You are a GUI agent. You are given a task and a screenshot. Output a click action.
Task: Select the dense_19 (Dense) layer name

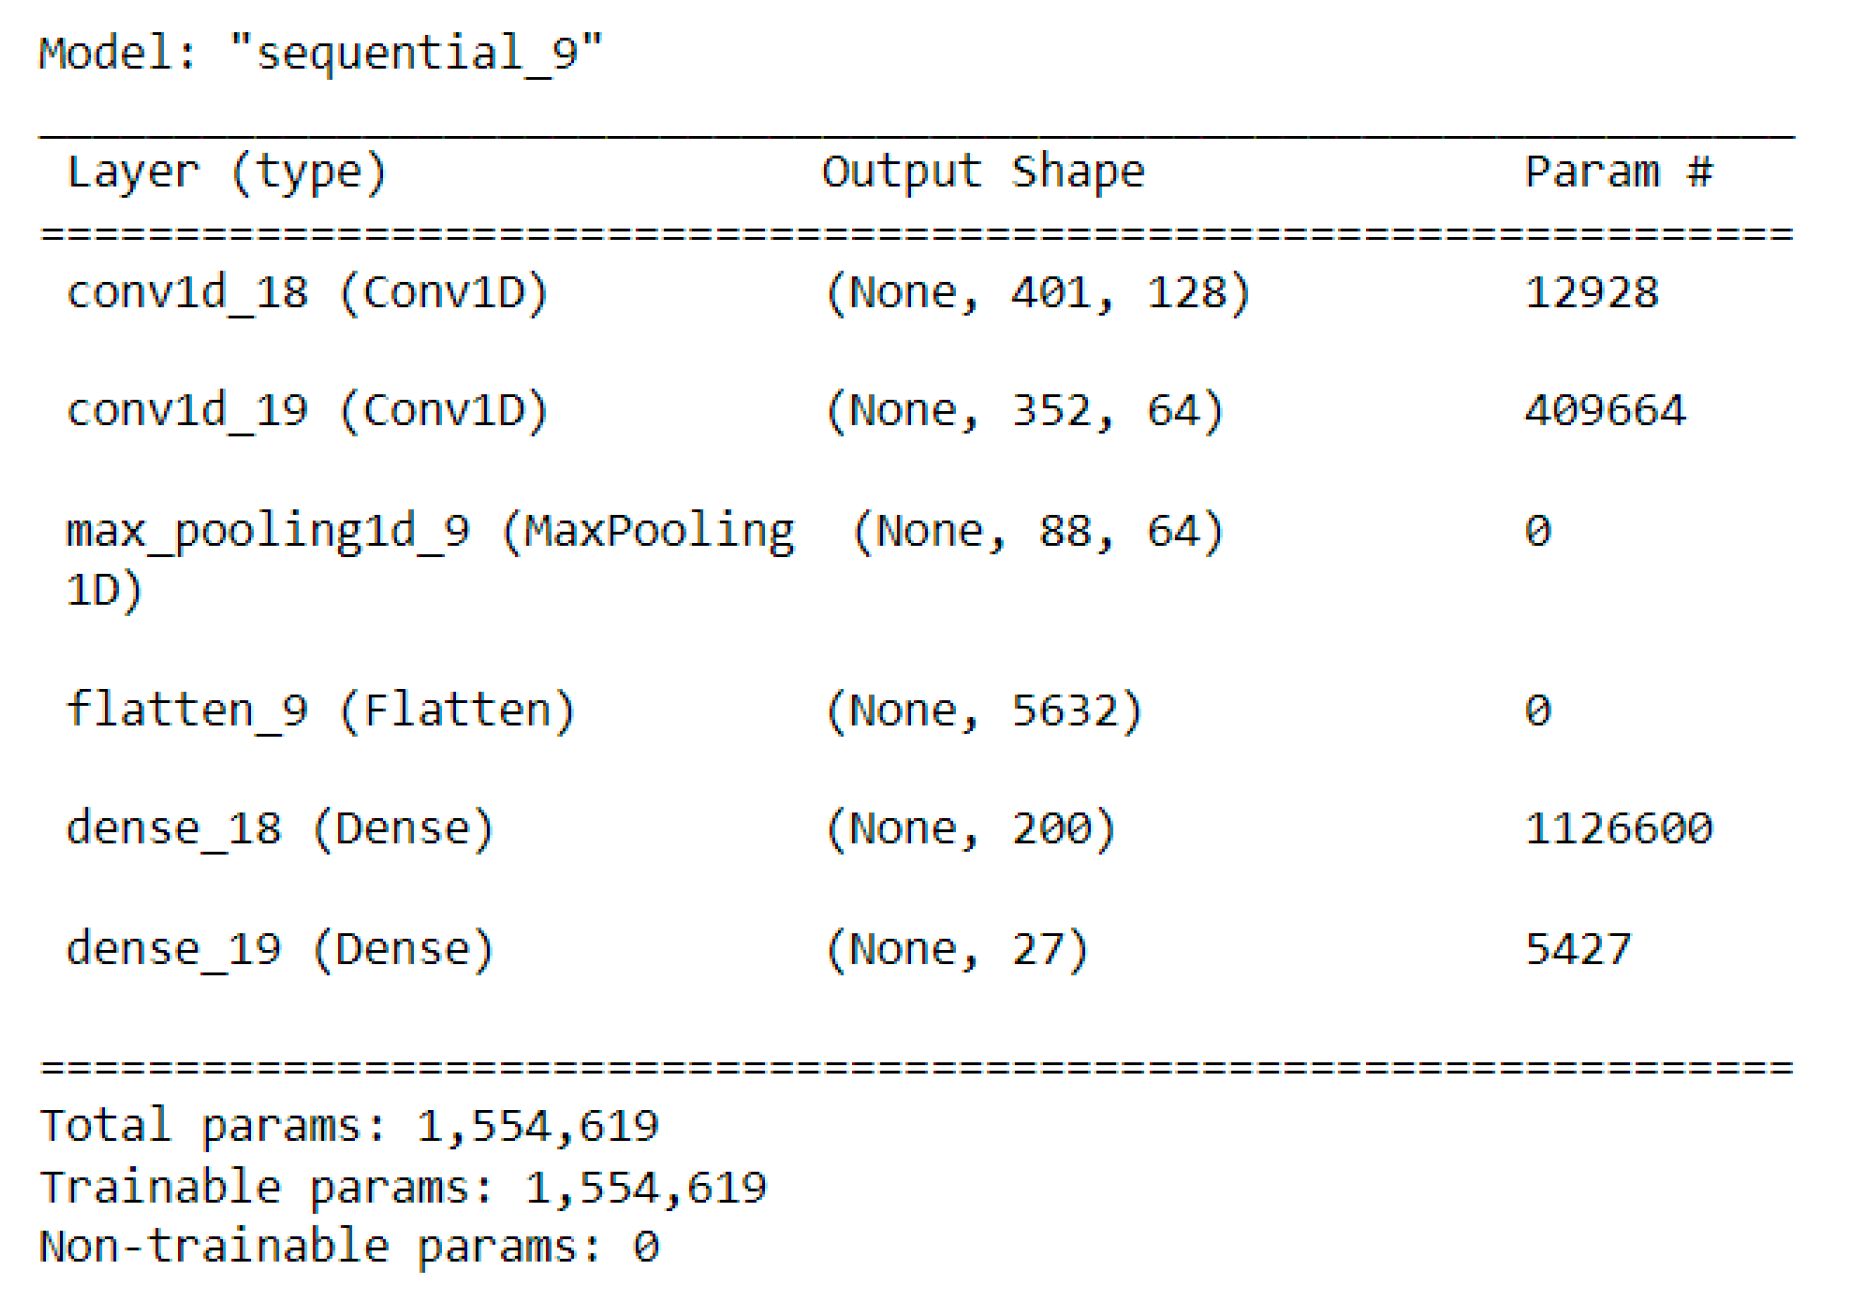pyautogui.click(x=280, y=949)
